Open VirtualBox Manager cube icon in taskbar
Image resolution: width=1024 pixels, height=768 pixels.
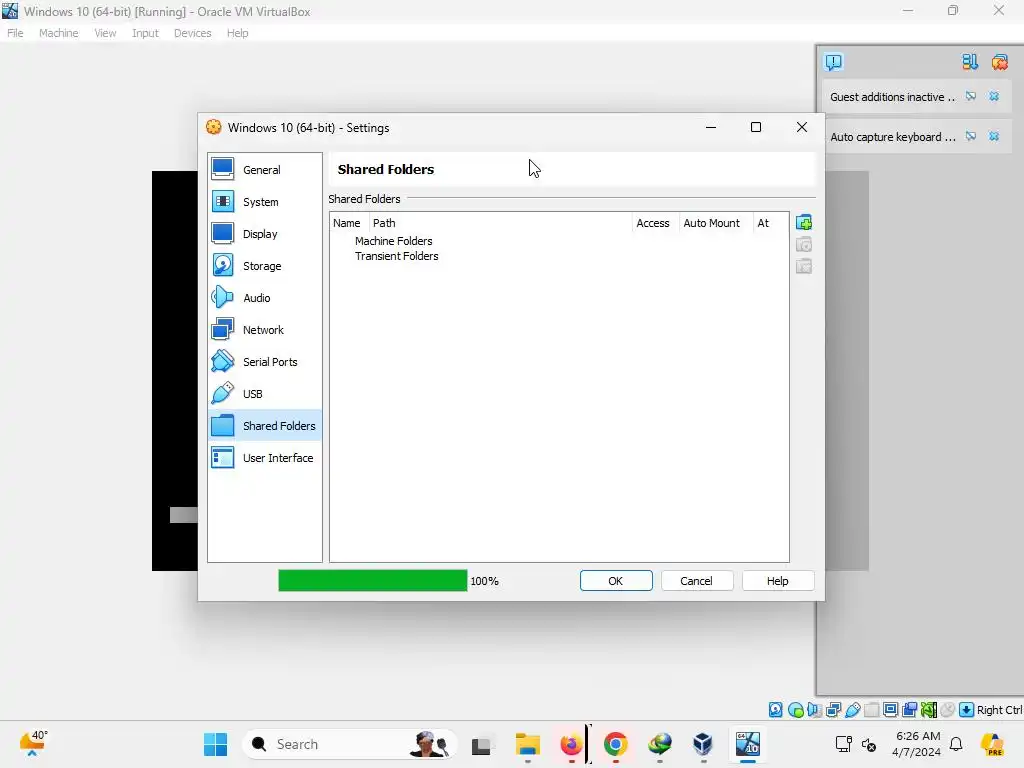(703, 744)
